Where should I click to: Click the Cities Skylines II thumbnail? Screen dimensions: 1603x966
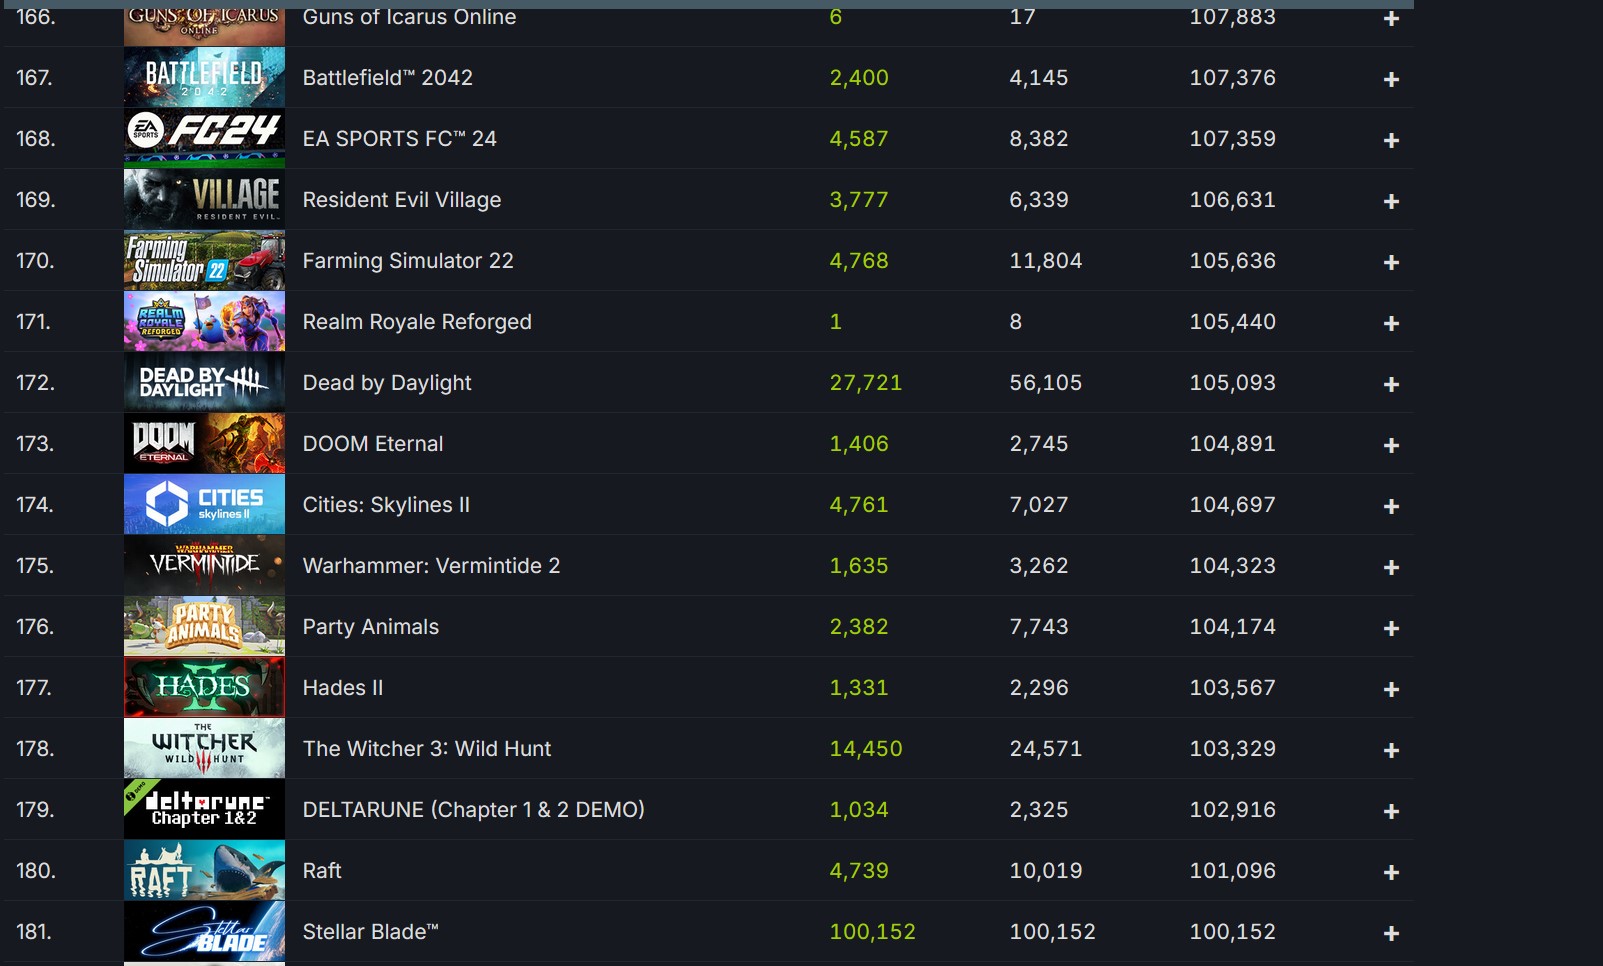204,504
